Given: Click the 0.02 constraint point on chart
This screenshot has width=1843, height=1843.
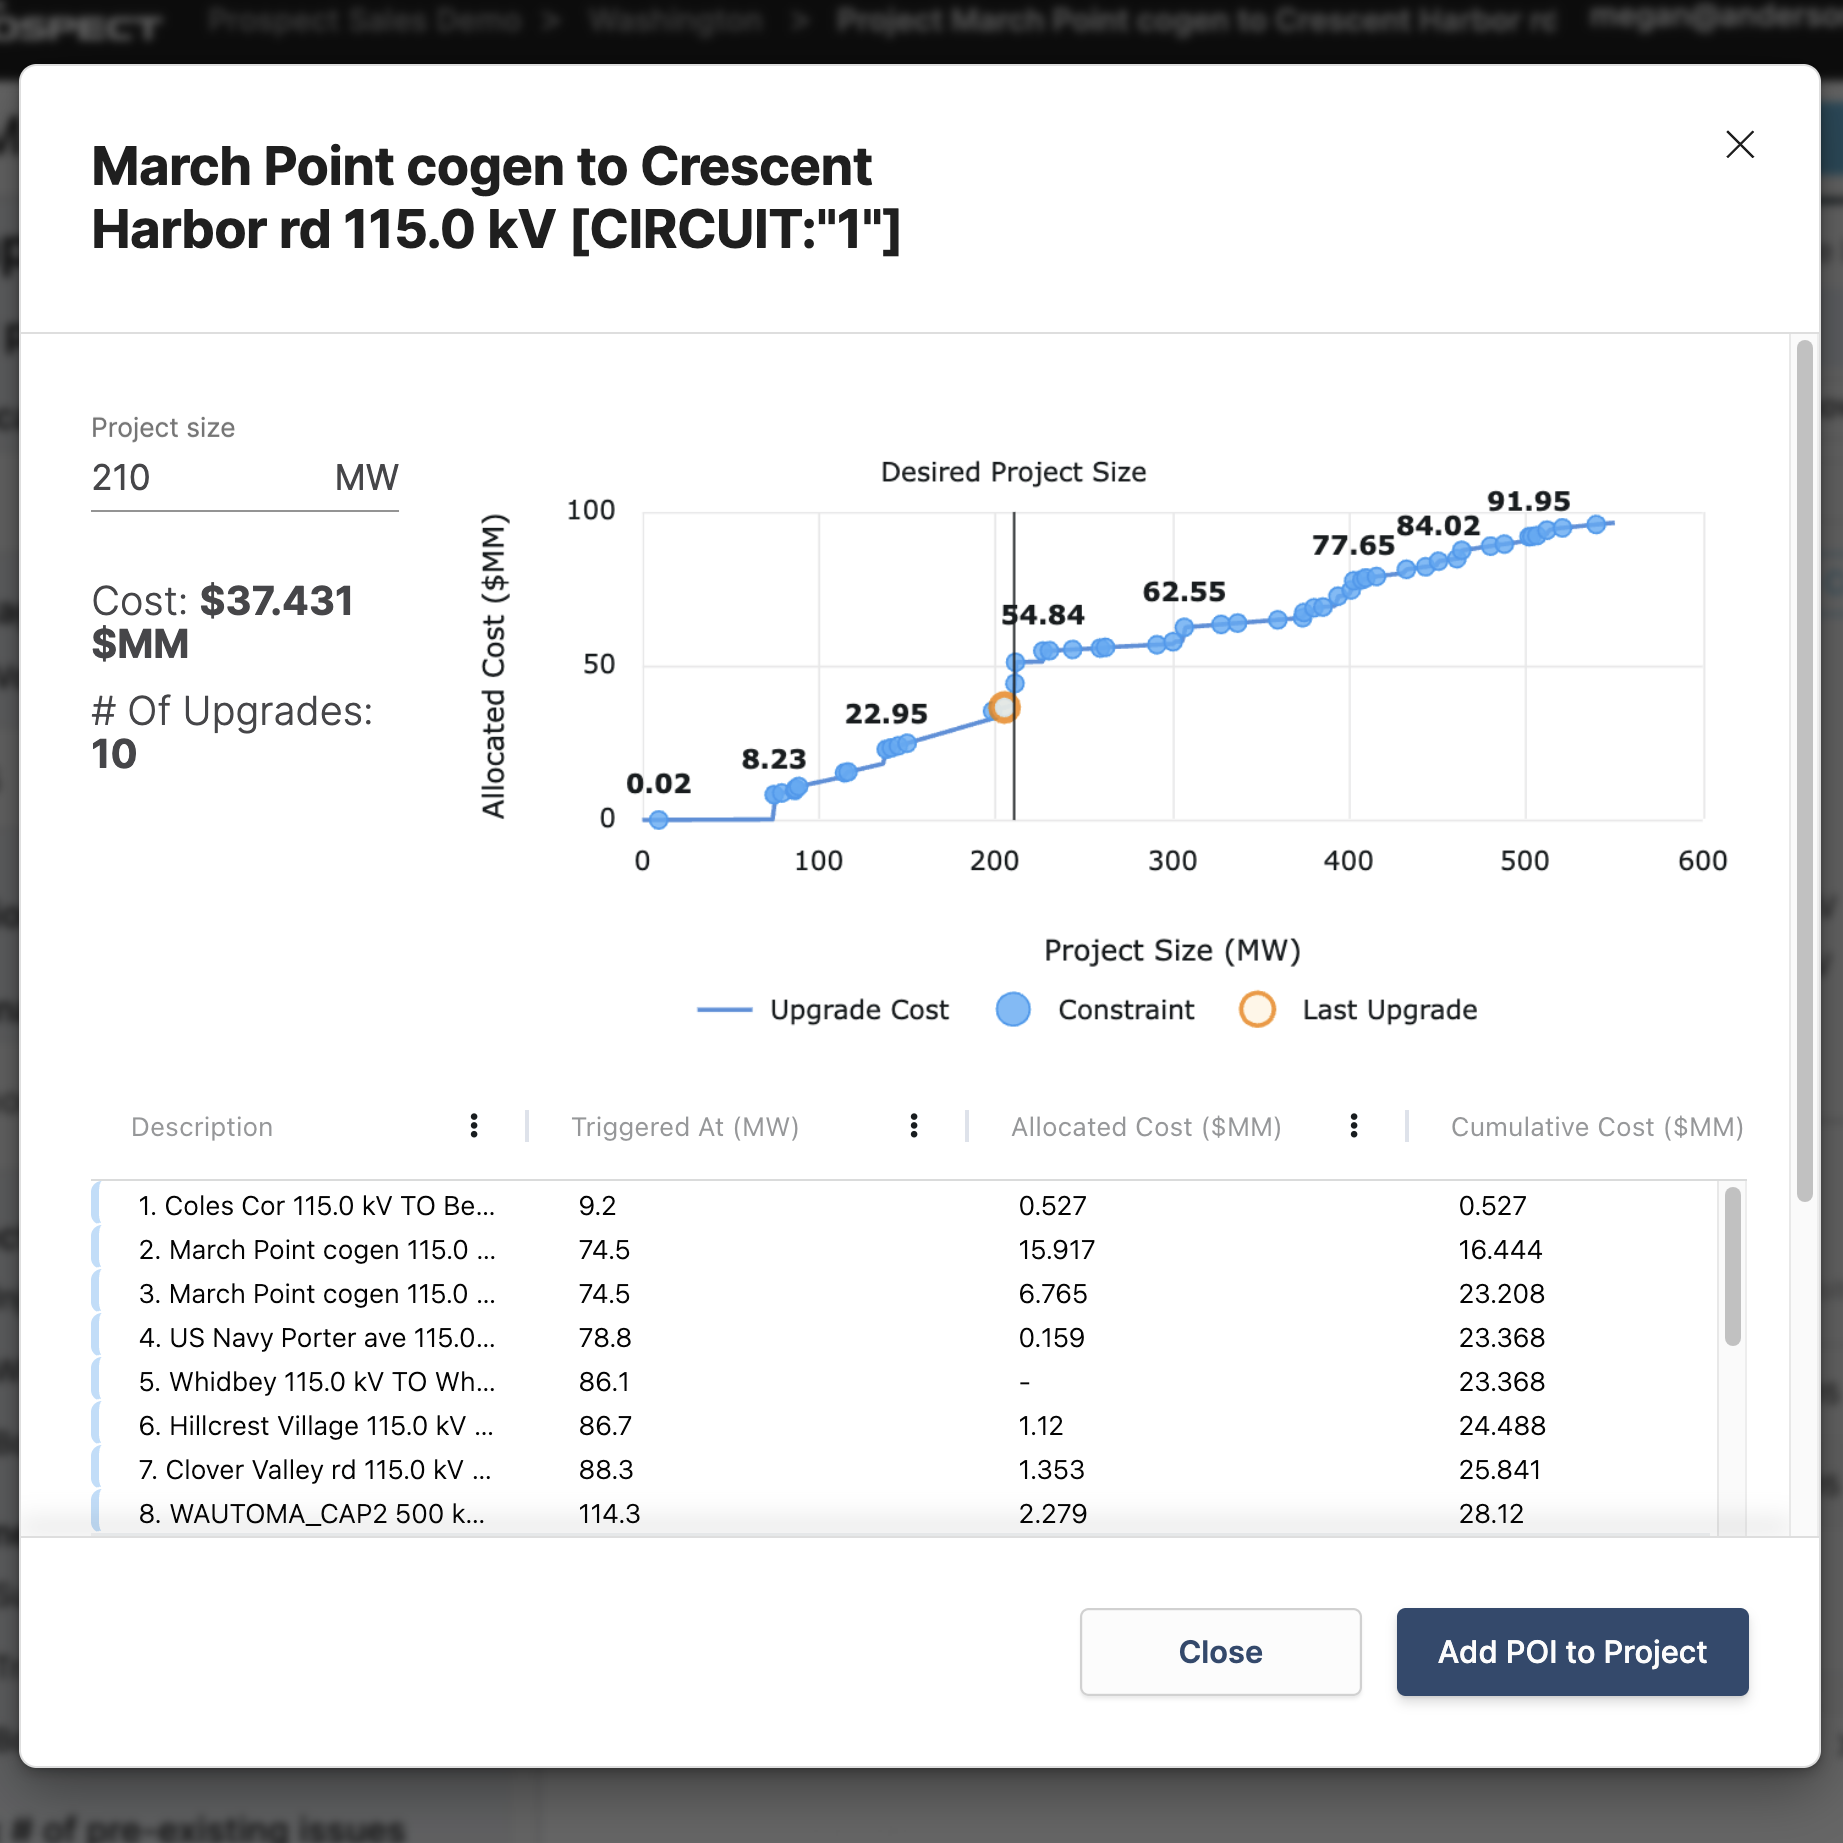Looking at the screenshot, I should click(658, 820).
